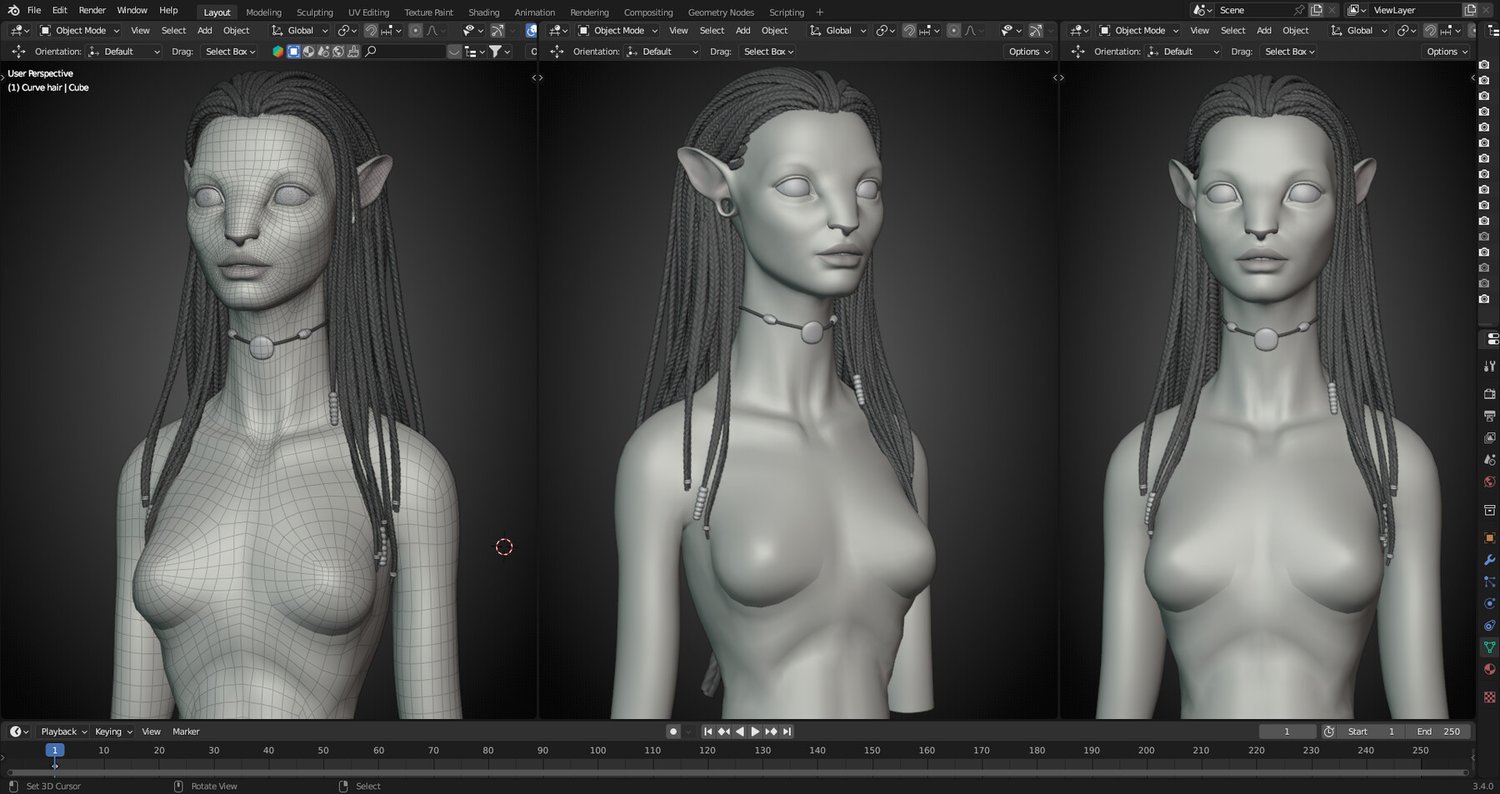Open the Render properties tab icon
Screen dimensions: 1500x794
pyautogui.click(x=1490, y=394)
